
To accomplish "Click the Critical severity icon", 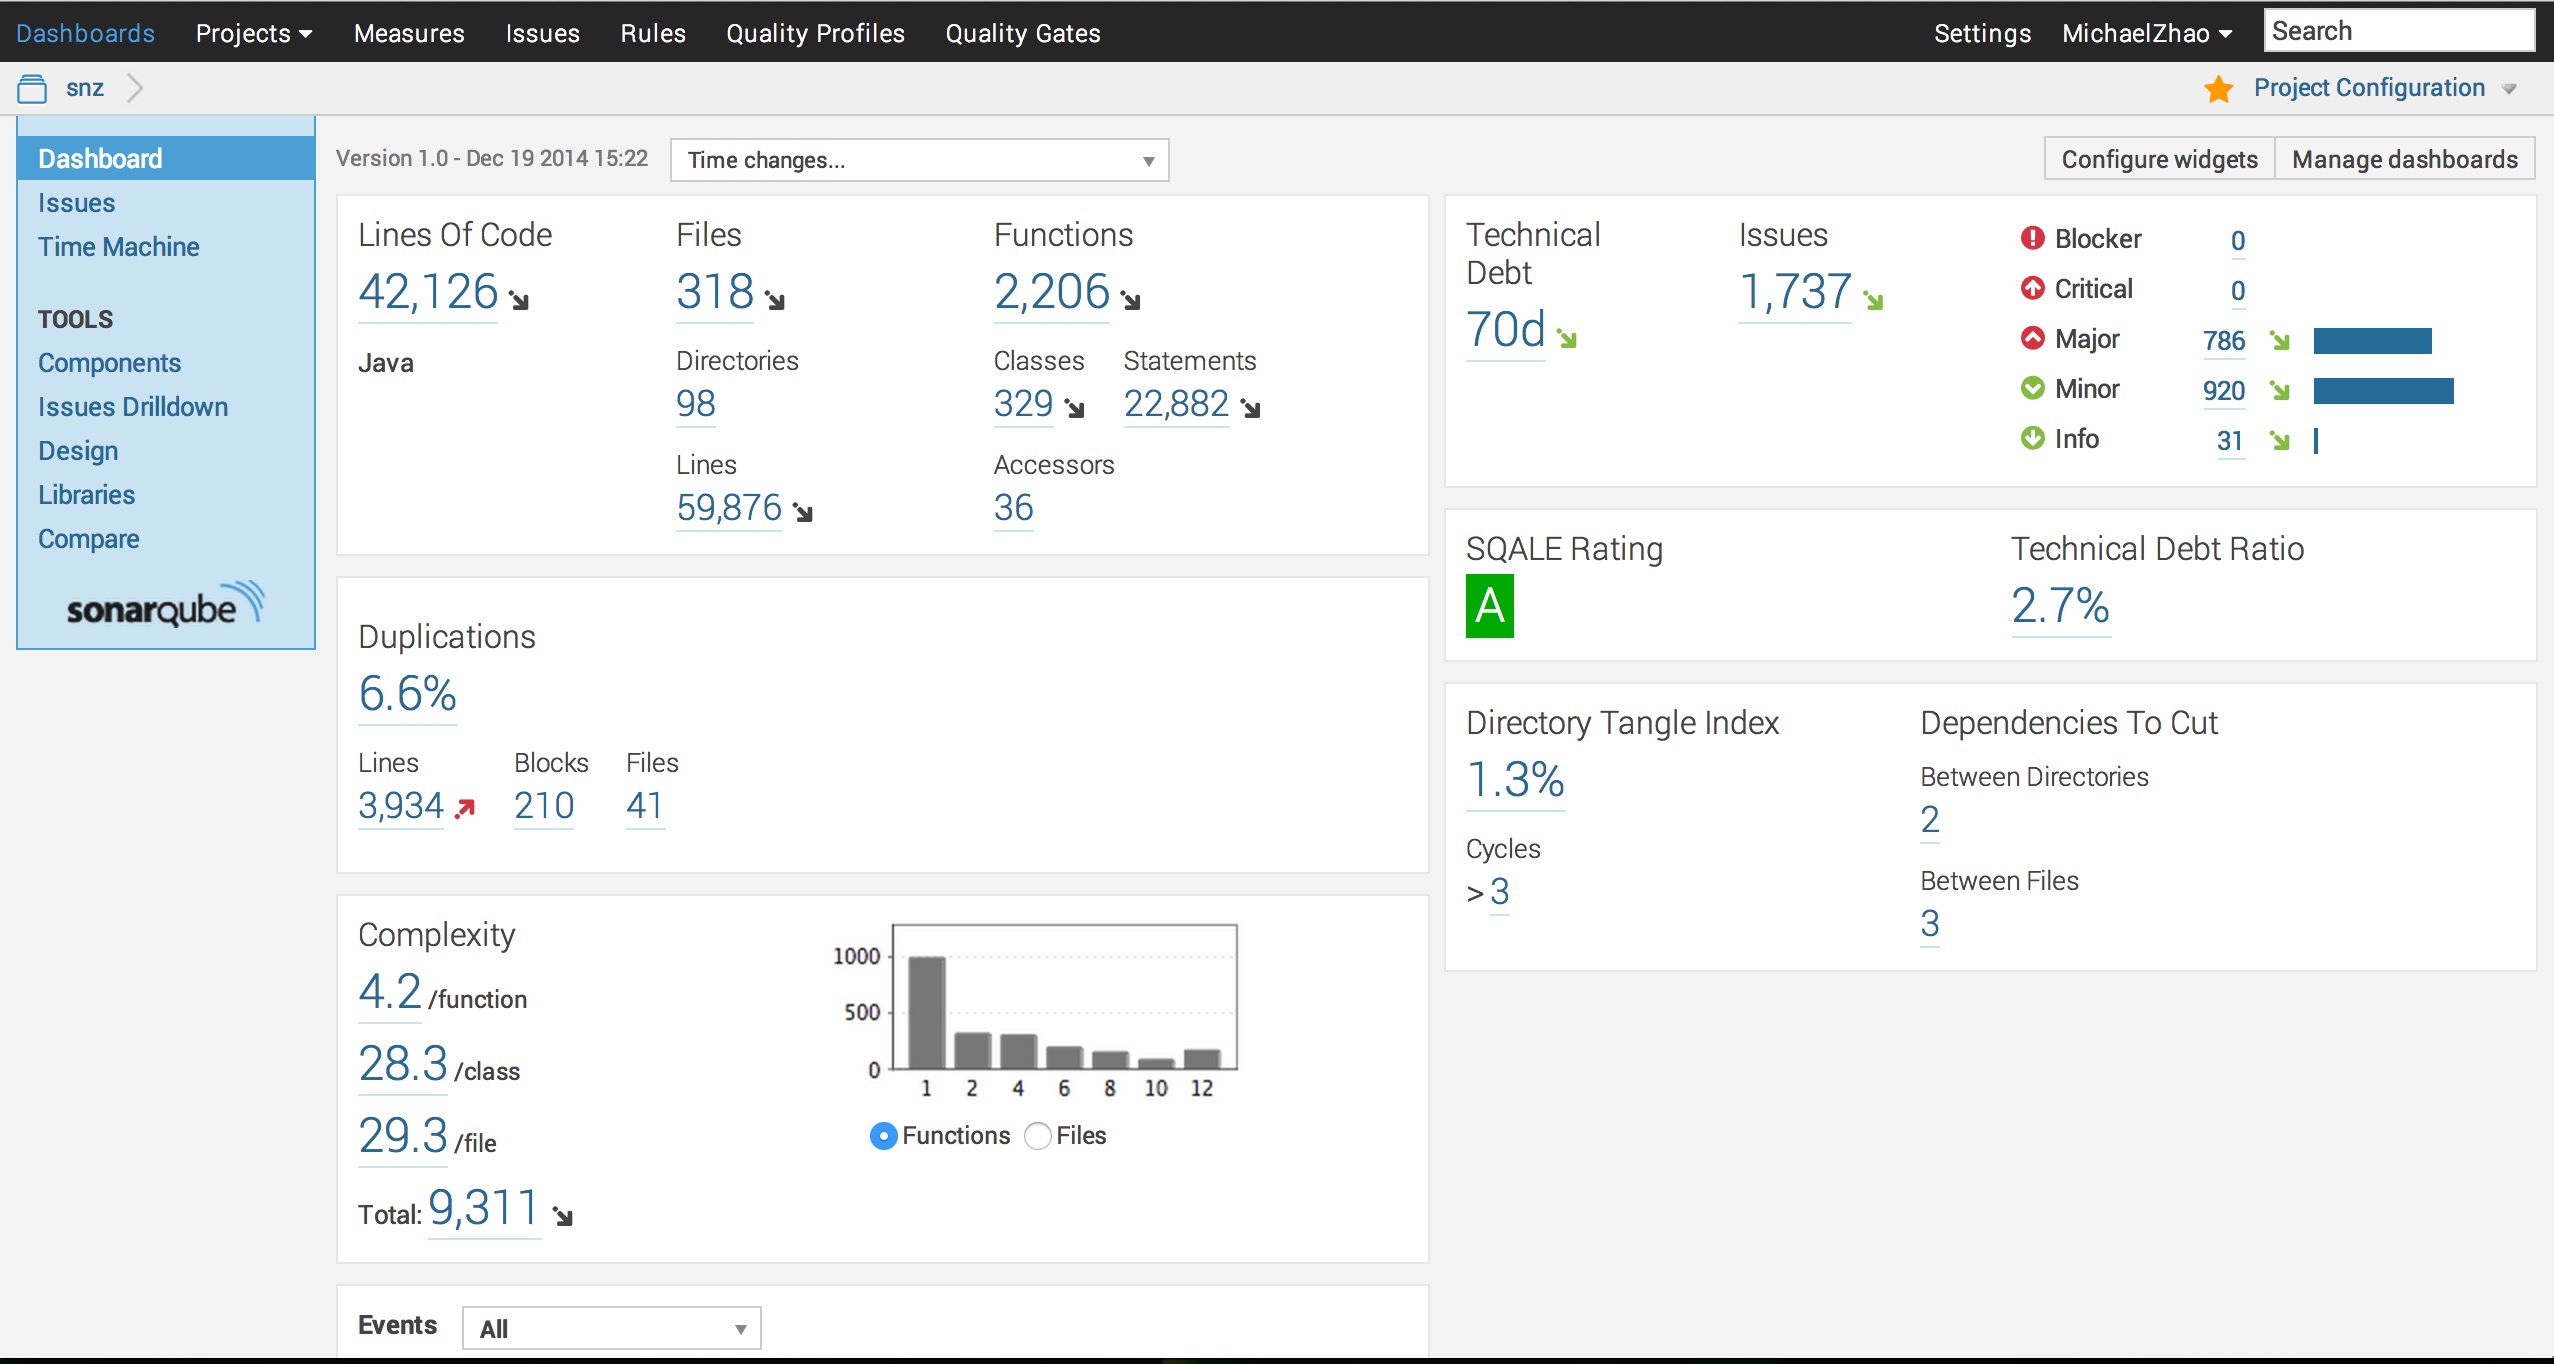I will click(x=2033, y=288).
